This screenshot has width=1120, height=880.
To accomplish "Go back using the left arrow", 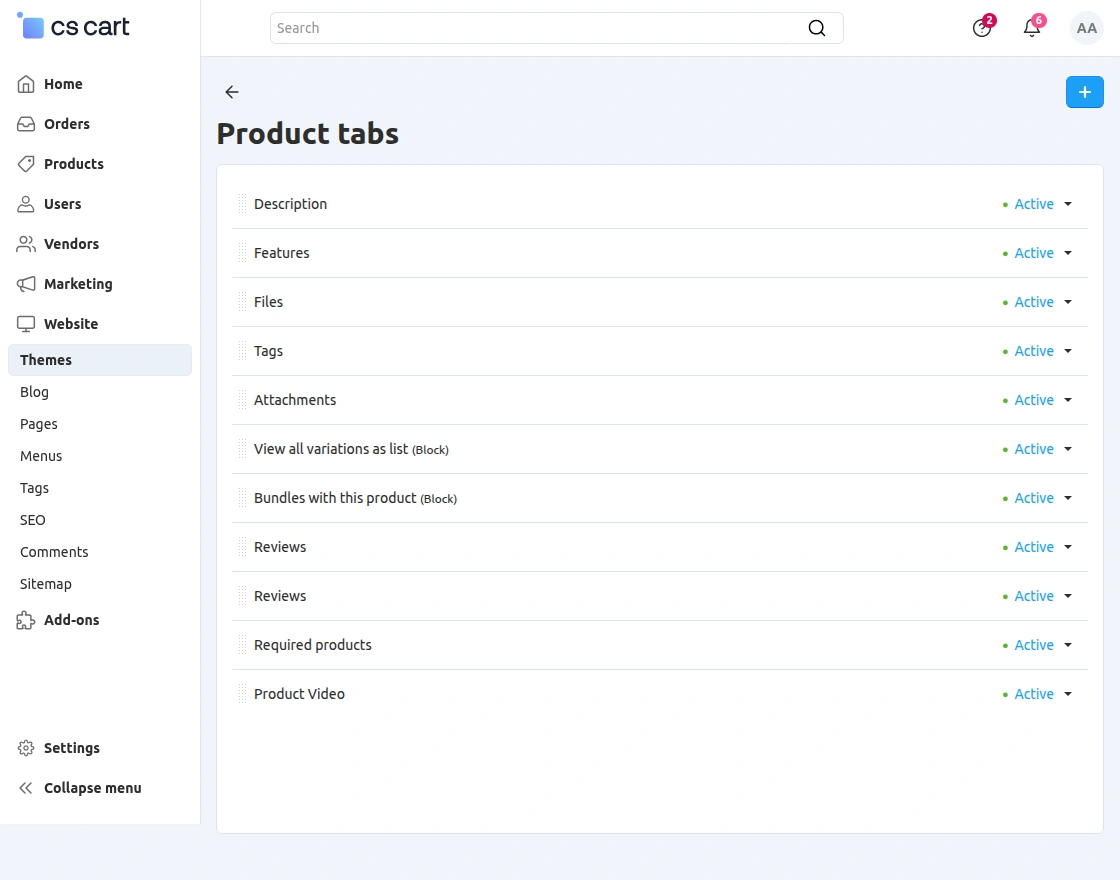I will click(231, 91).
